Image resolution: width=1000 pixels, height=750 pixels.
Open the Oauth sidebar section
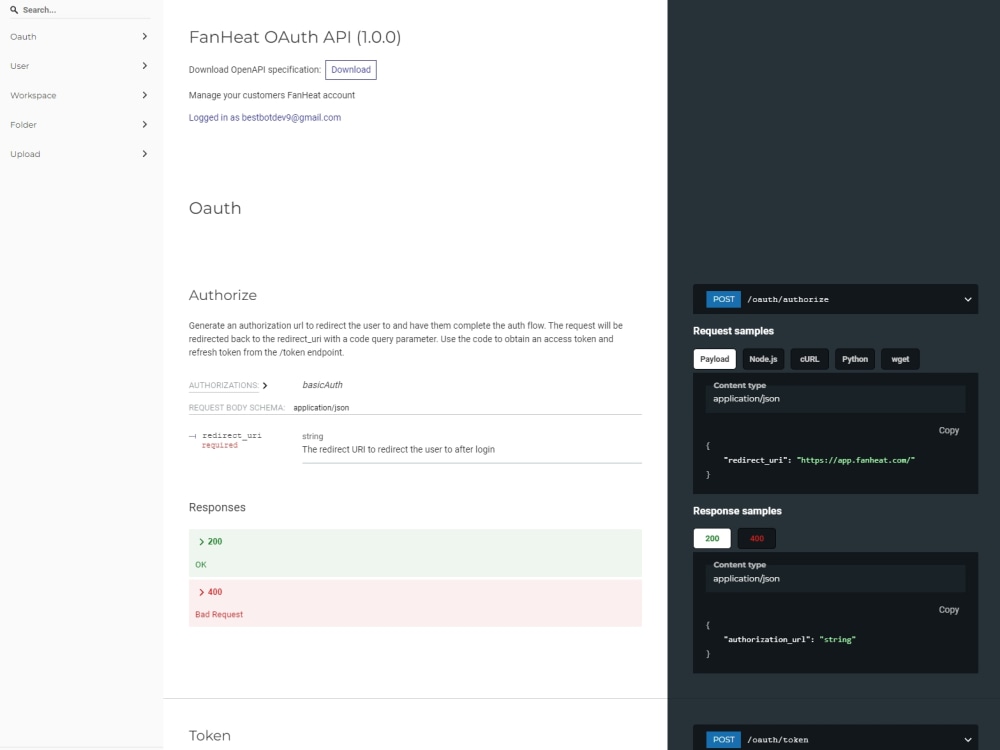coord(81,36)
